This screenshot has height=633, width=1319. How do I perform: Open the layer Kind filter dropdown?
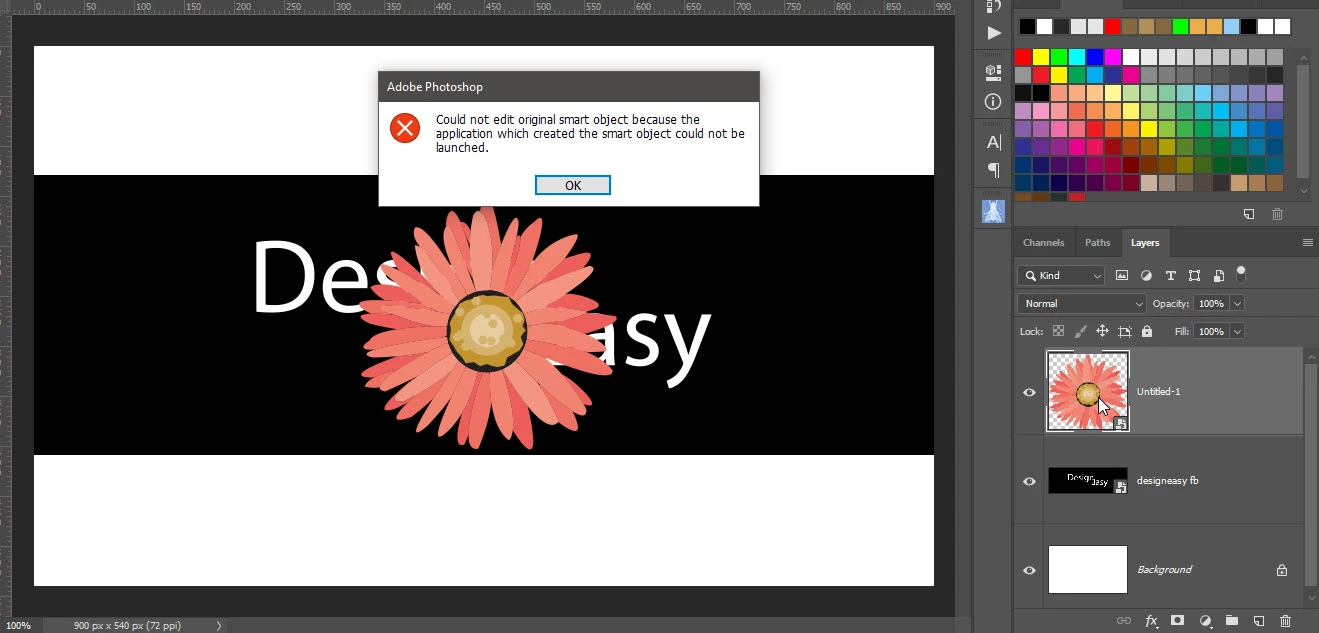pyautogui.click(x=1061, y=275)
